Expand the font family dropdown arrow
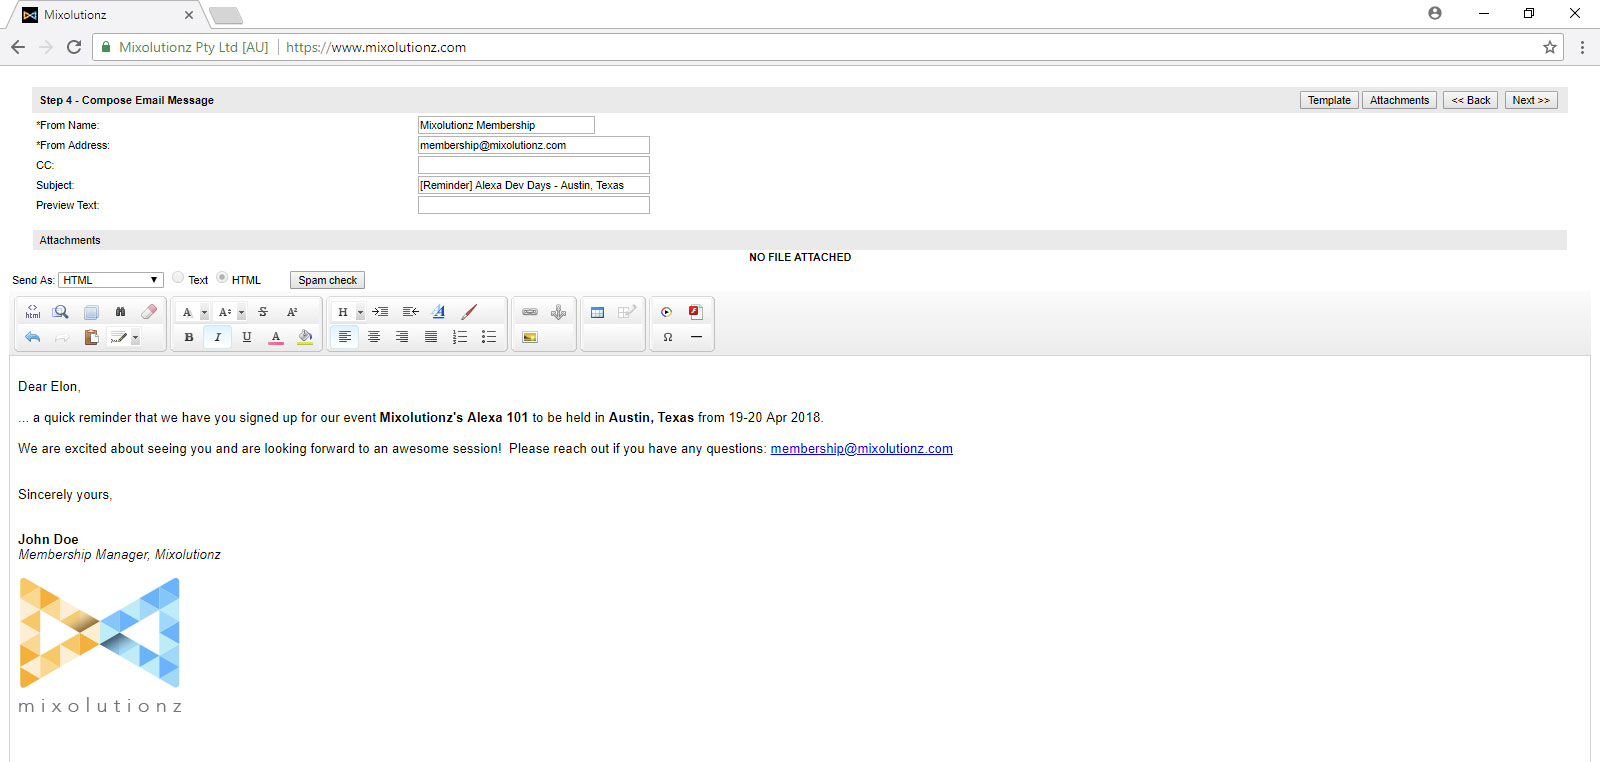This screenshot has height=762, width=1600. pos(204,313)
